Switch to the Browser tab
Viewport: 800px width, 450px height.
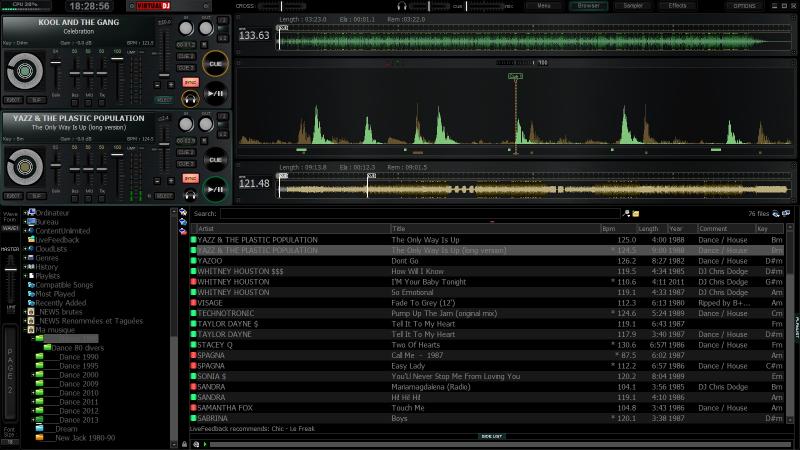(588, 6)
